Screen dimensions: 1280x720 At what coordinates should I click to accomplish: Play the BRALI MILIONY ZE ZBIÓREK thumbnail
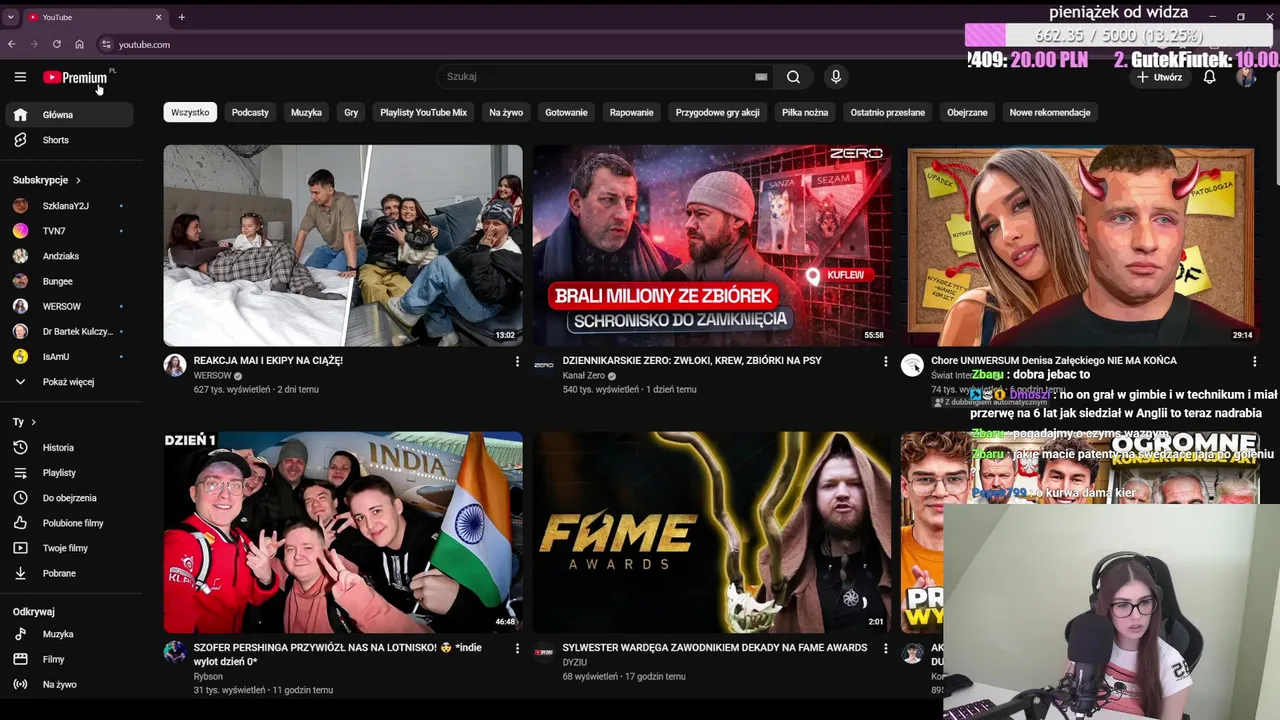coord(711,246)
